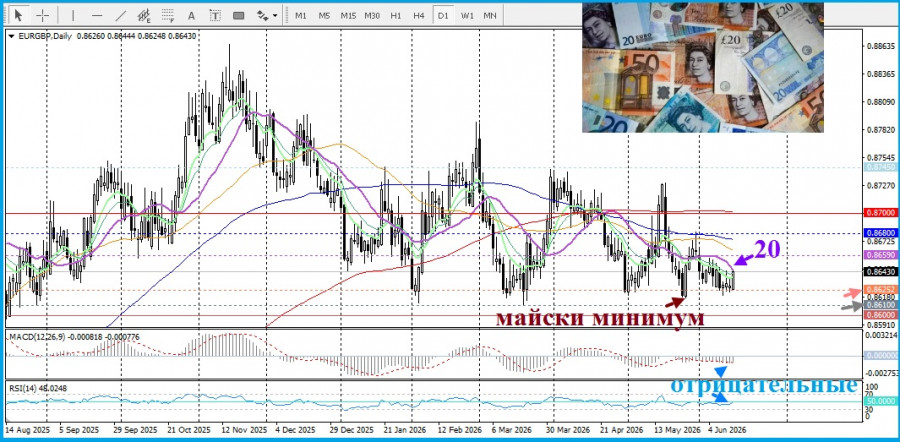Click the banknotes image on the chart
The width and height of the screenshot is (900, 442).
coord(703,67)
